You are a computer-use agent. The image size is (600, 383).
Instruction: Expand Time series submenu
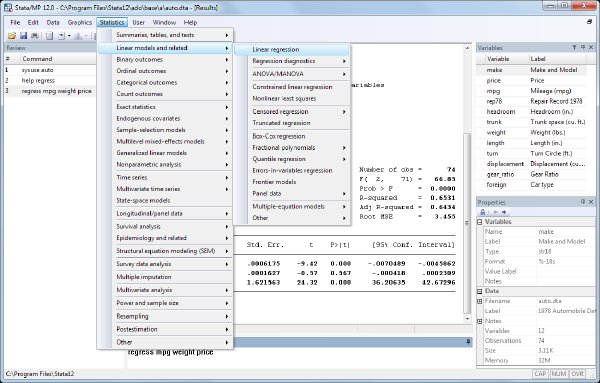pyautogui.click(x=165, y=178)
